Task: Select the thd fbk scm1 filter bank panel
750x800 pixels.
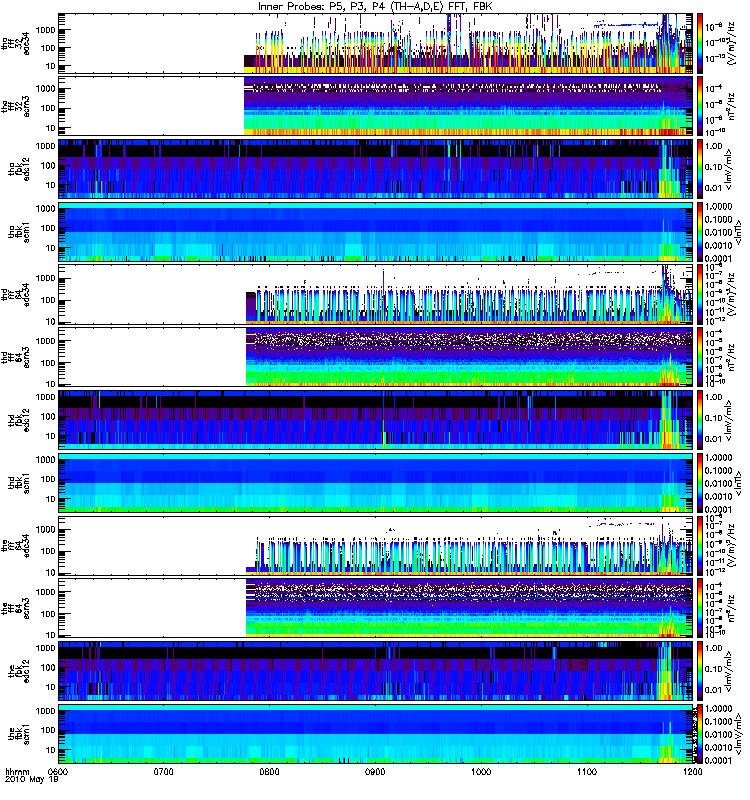Action: pos(376,483)
